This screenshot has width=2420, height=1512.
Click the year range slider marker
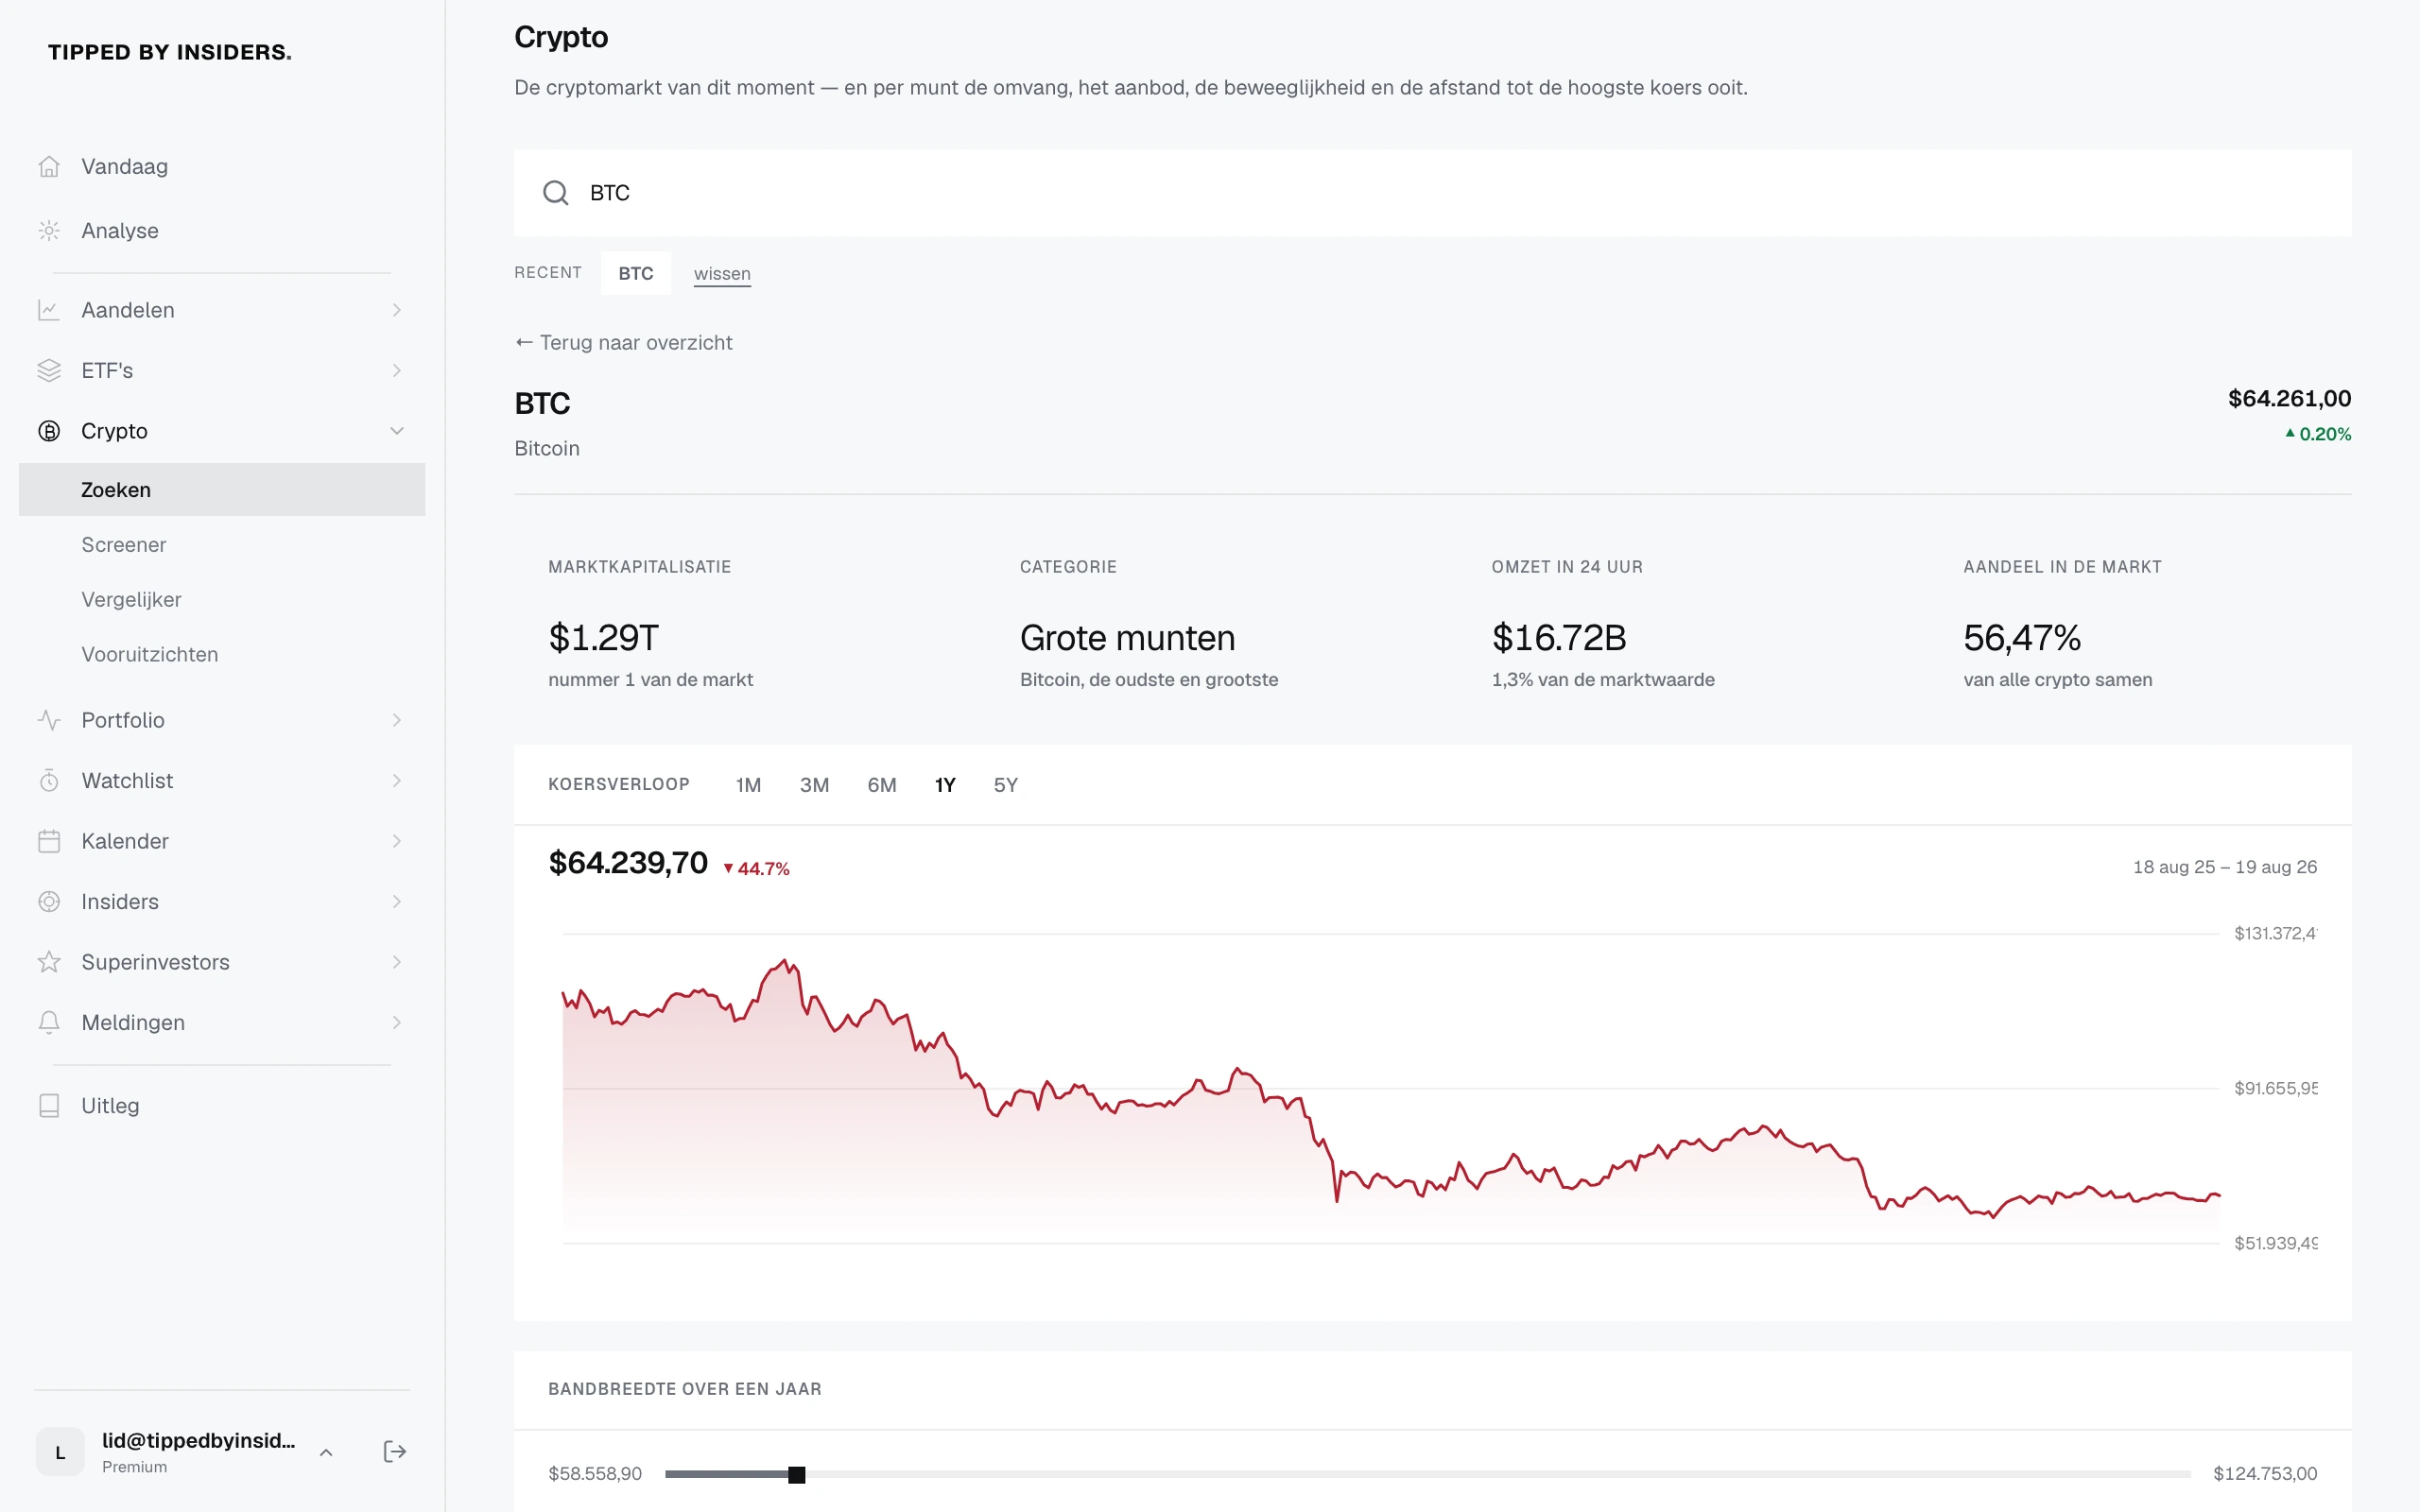coord(796,1474)
